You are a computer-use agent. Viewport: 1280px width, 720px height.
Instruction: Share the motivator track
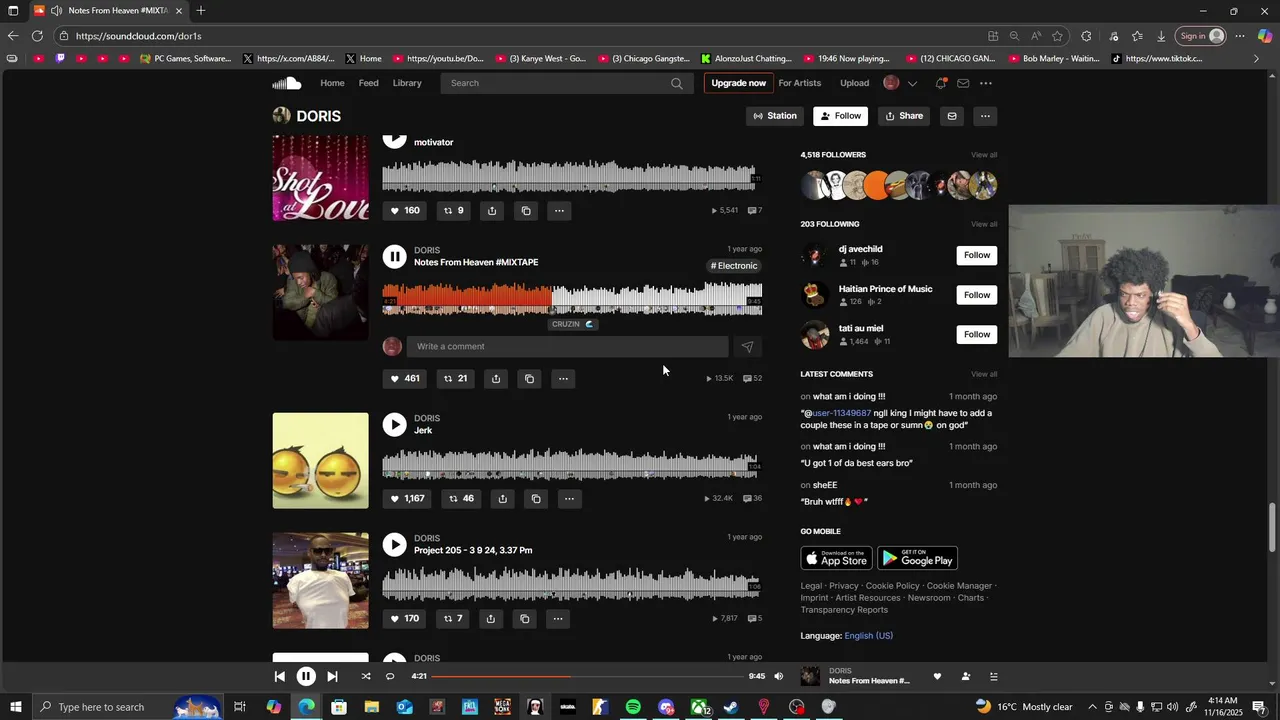click(x=492, y=210)
